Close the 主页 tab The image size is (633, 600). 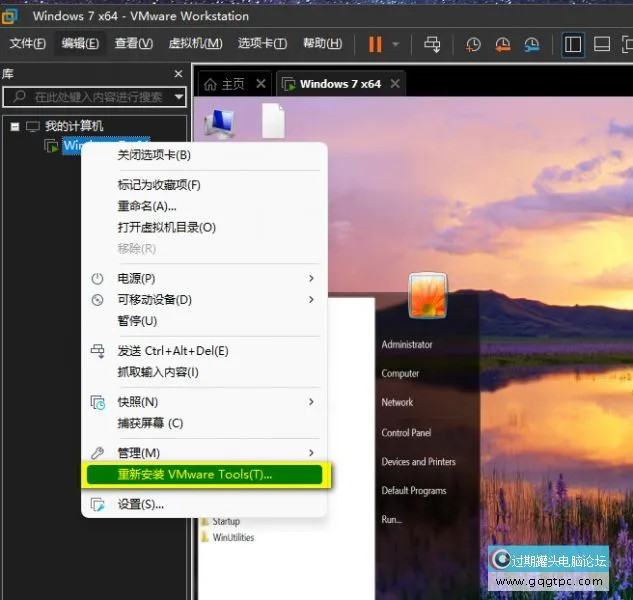pyautogui.click(x=261, y=84)
